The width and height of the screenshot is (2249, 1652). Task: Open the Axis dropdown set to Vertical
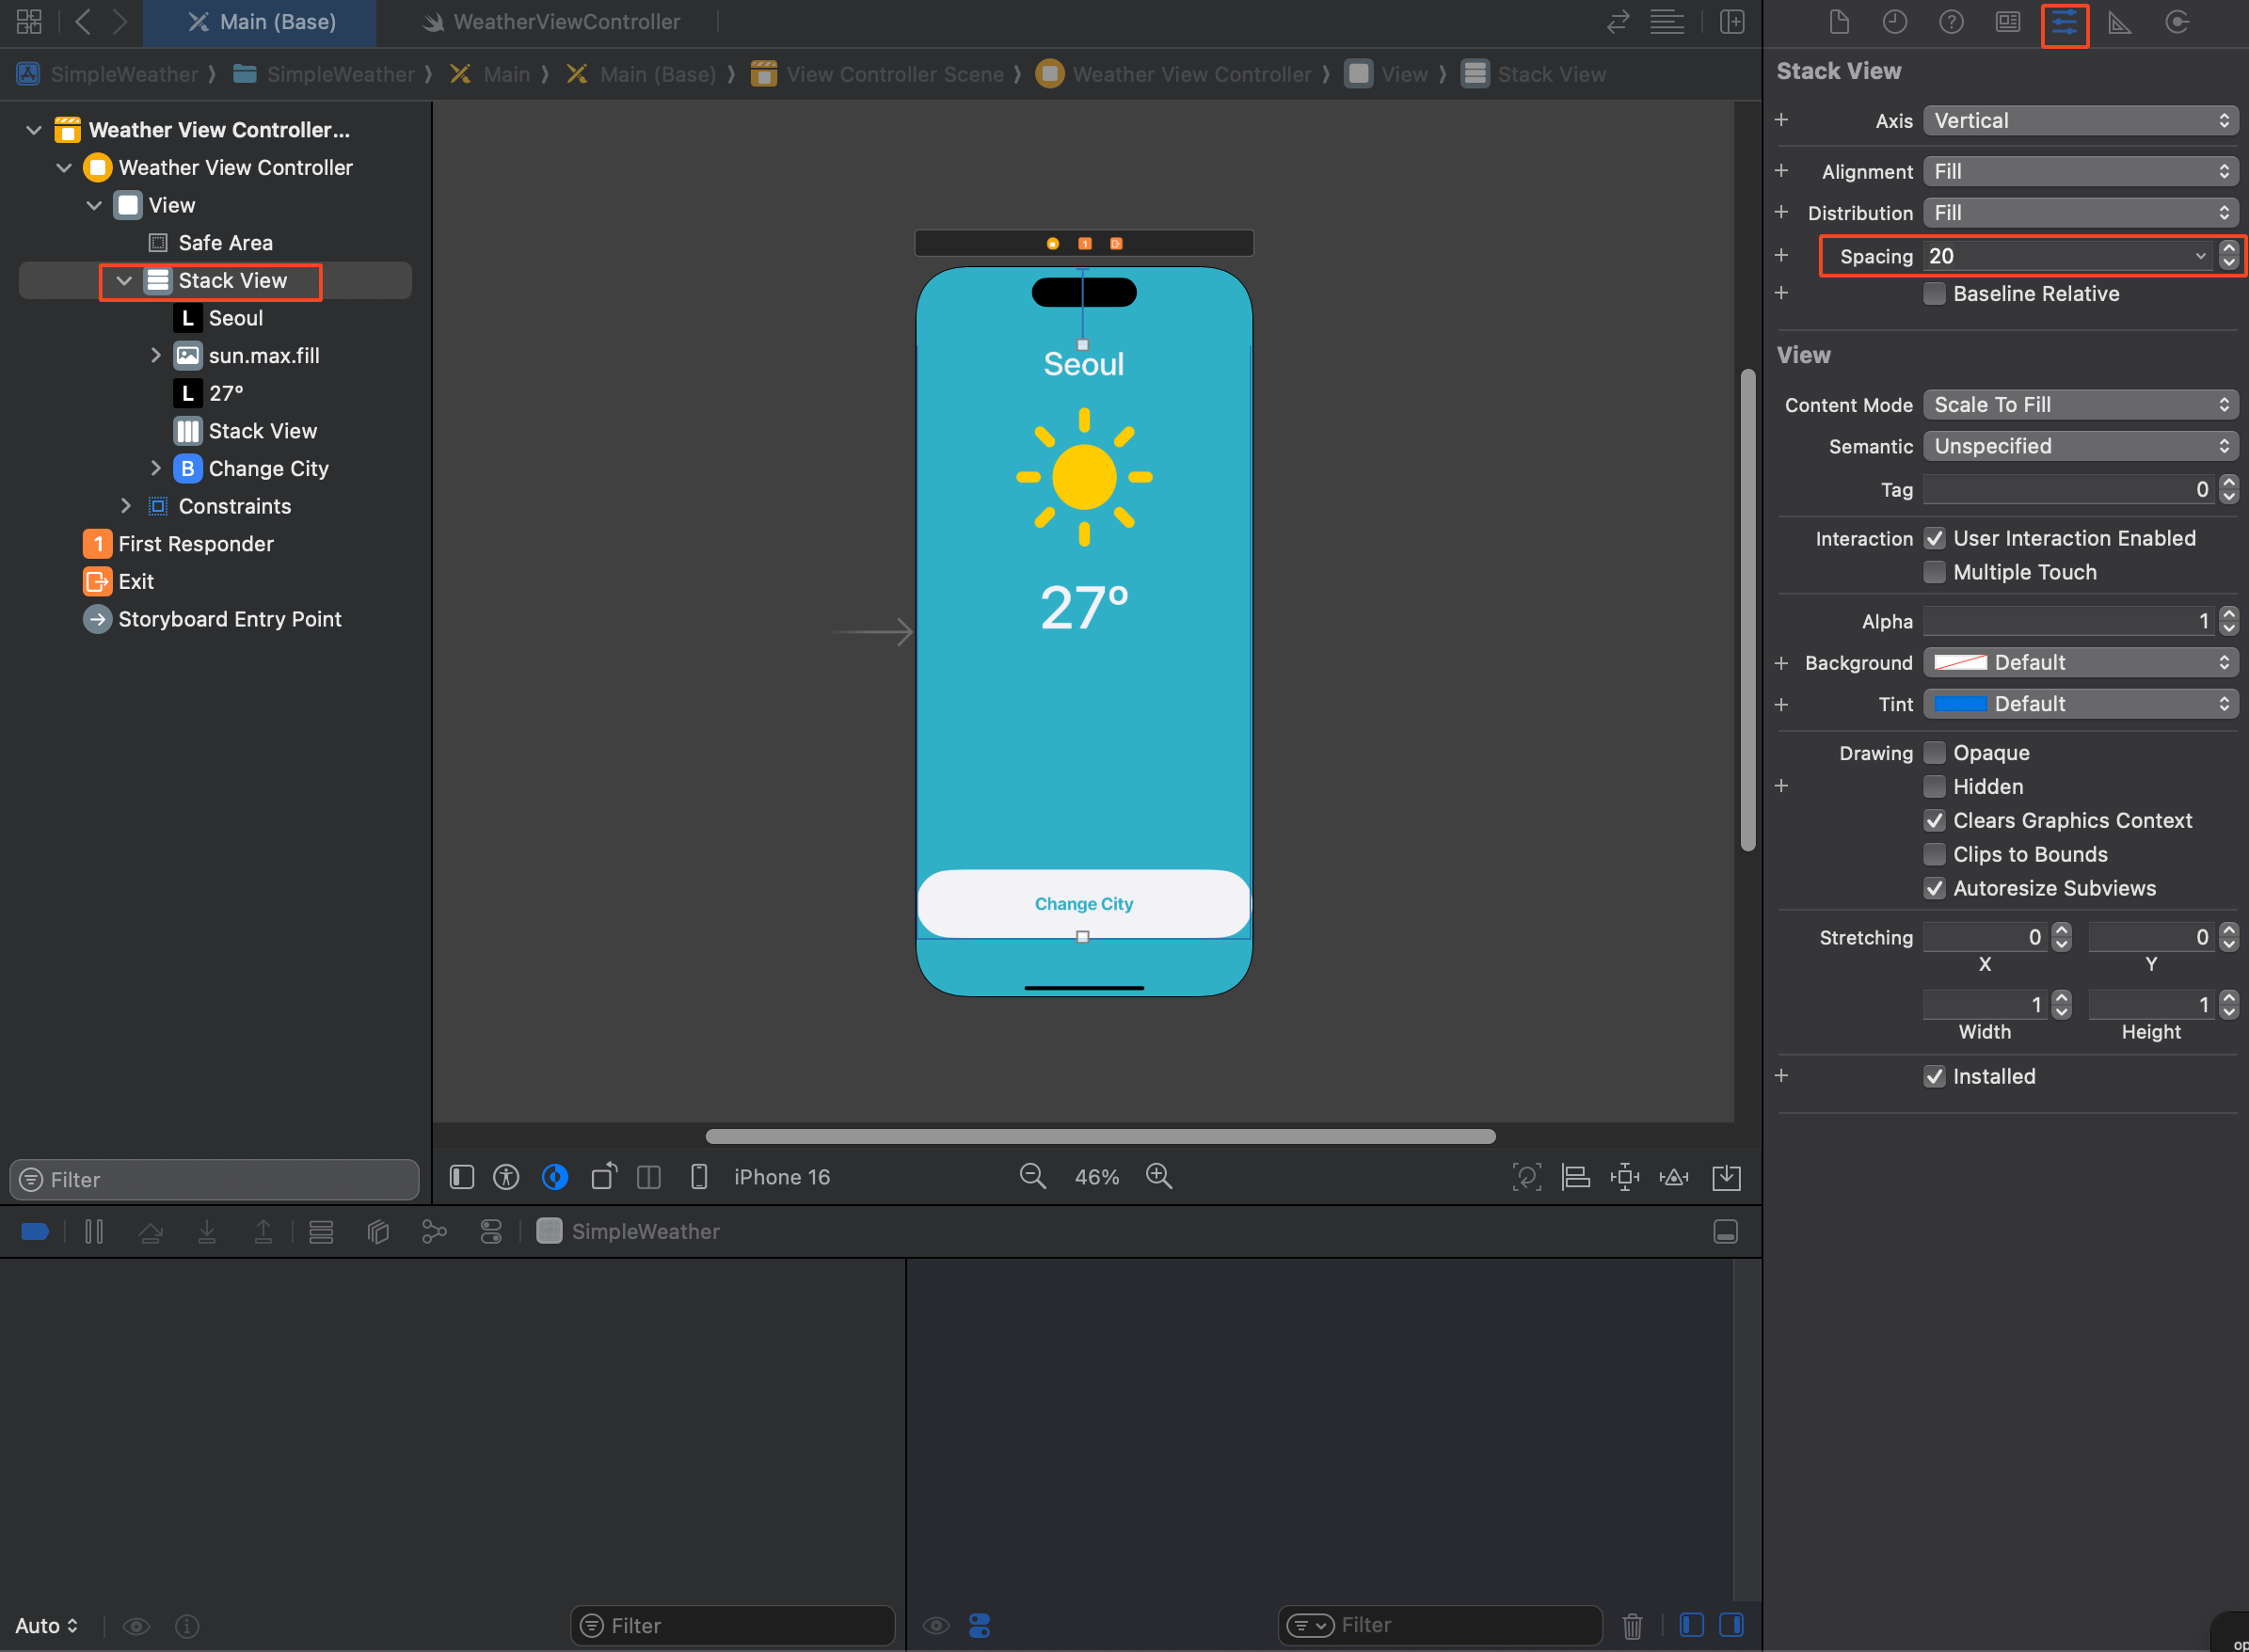(2080, 121)
